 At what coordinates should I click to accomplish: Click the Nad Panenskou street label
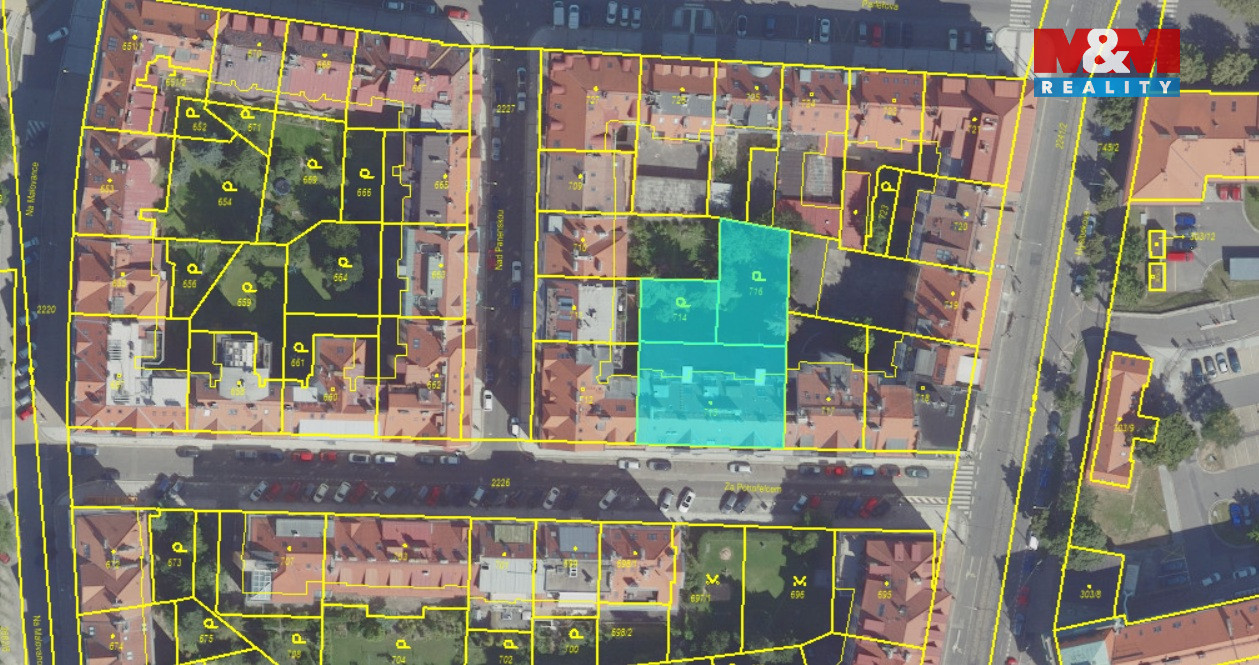point(497,240)
